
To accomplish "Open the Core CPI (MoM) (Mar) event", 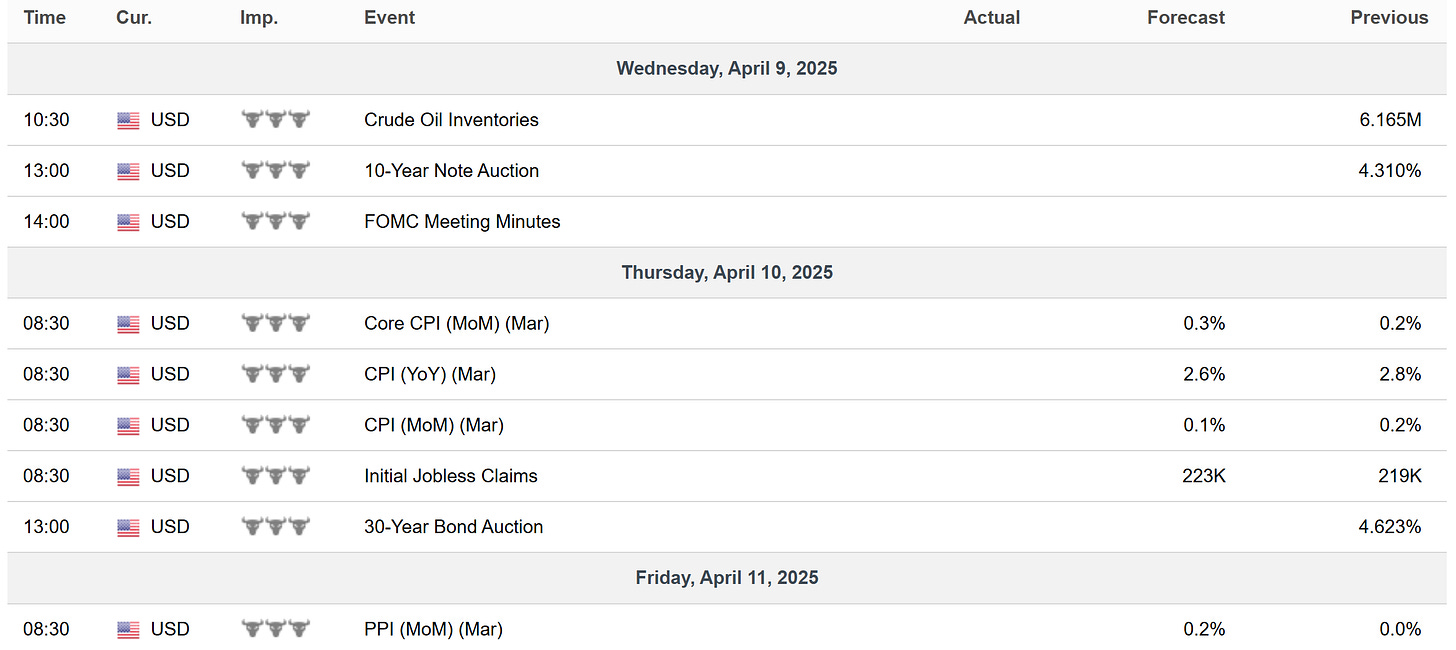I will [x=456, y=324].
